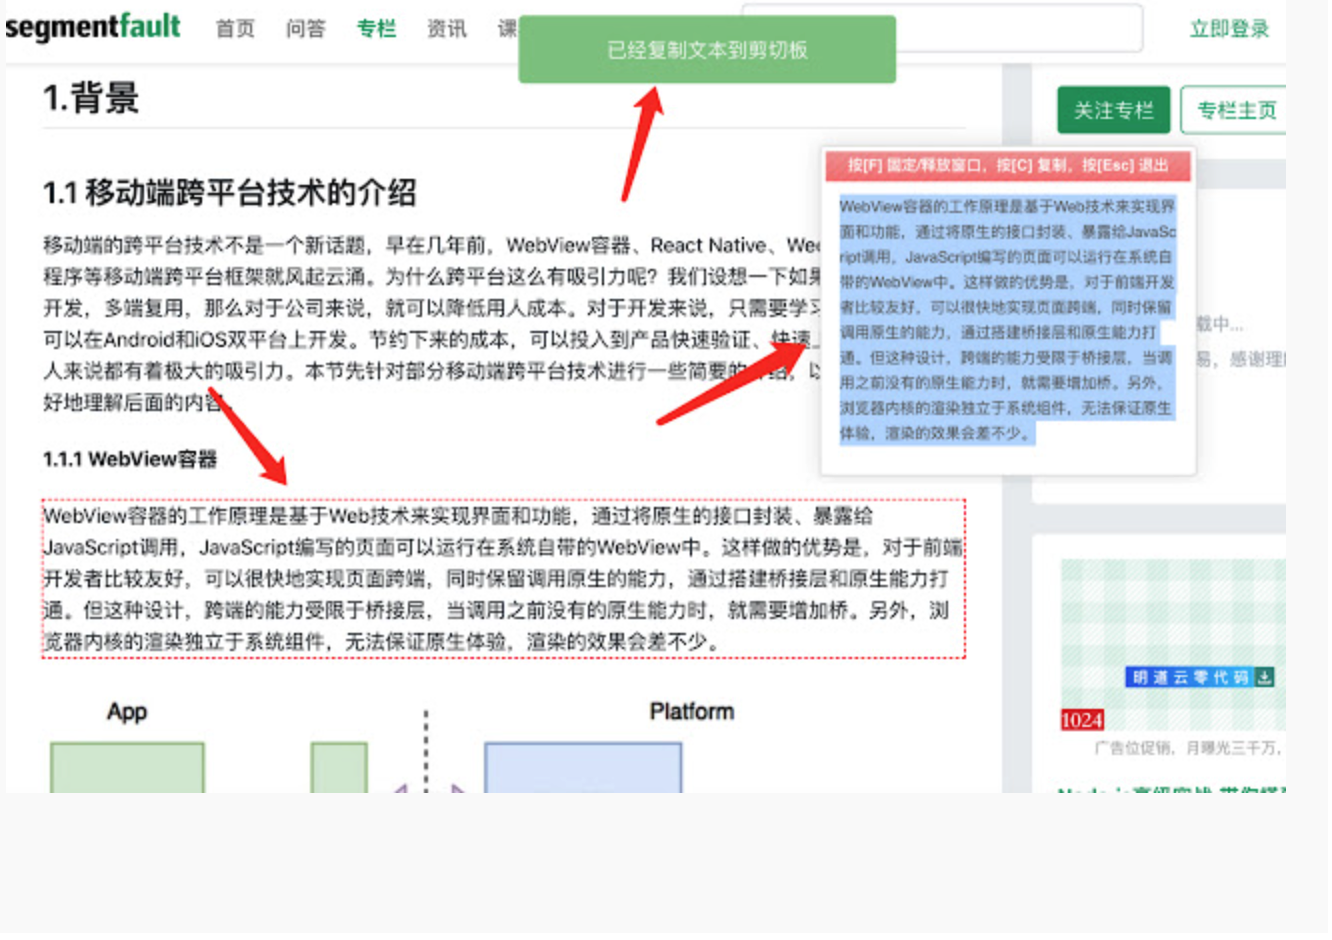Dismiss the green 已经复制文本到剪切板 notification
The width and height of the screenshot is (1332, 940).
tap(707, 50)
